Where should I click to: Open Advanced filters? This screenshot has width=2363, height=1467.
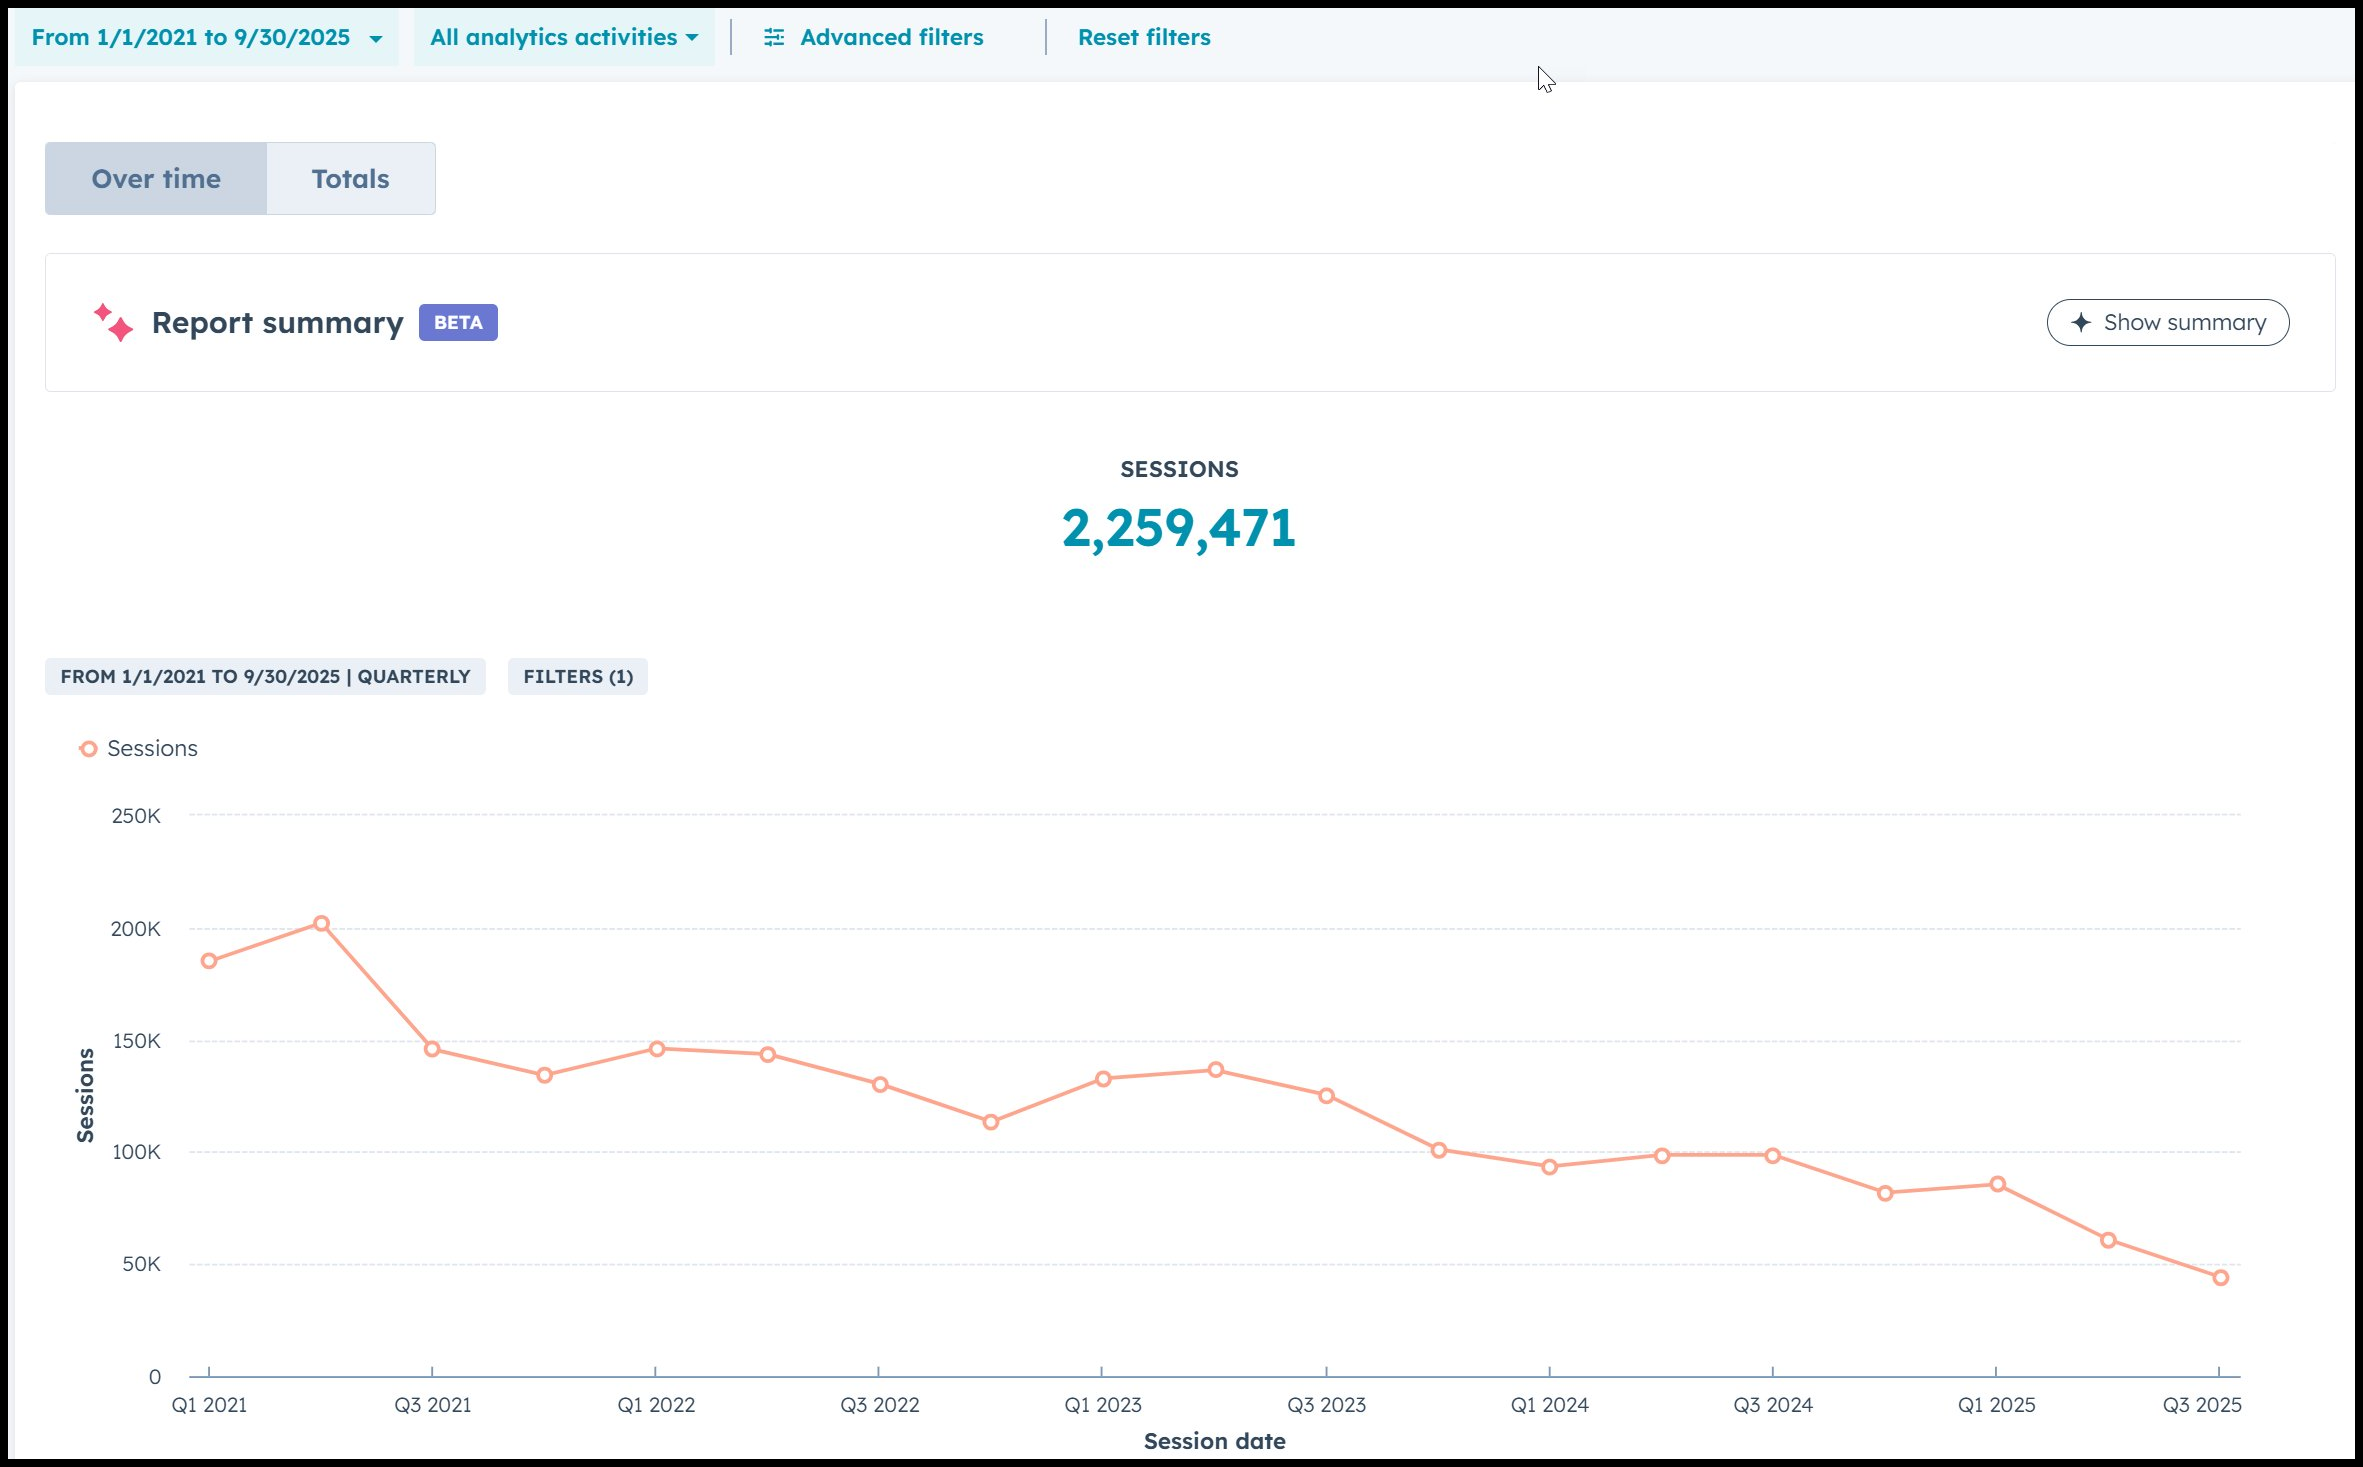coord(891,38)
